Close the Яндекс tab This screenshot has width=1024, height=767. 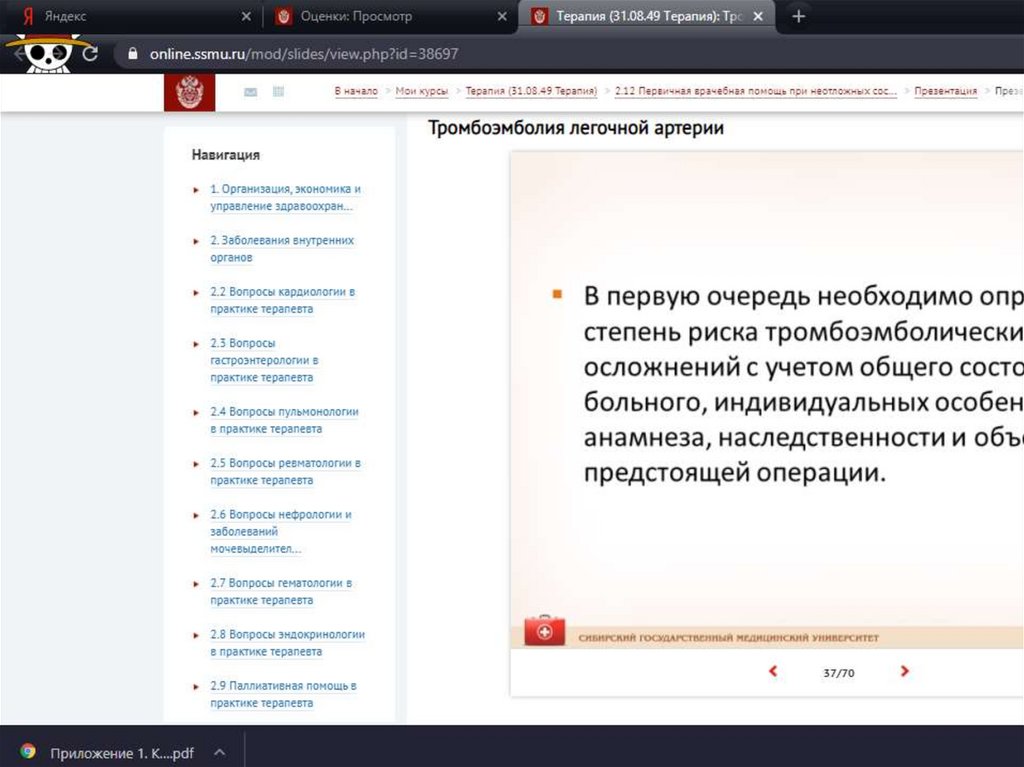click(x=246, y=17)
